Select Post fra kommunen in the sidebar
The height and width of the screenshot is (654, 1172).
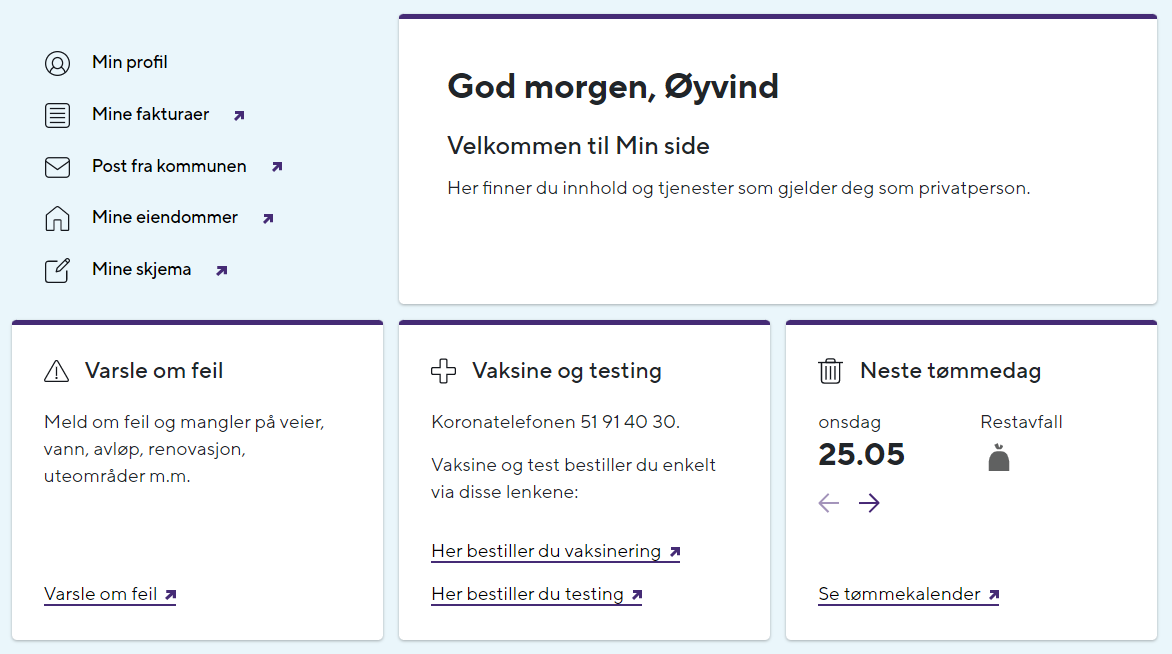click(166, 166)
